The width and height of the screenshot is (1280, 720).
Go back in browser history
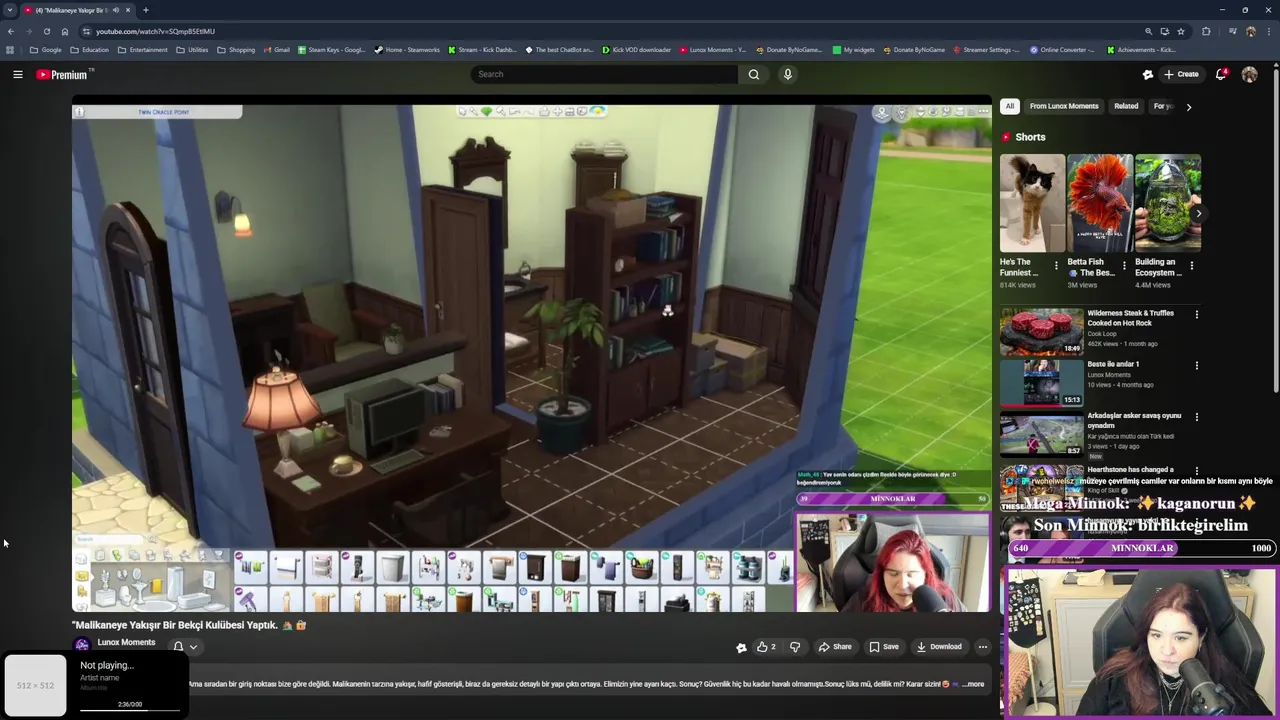(11, 31)
